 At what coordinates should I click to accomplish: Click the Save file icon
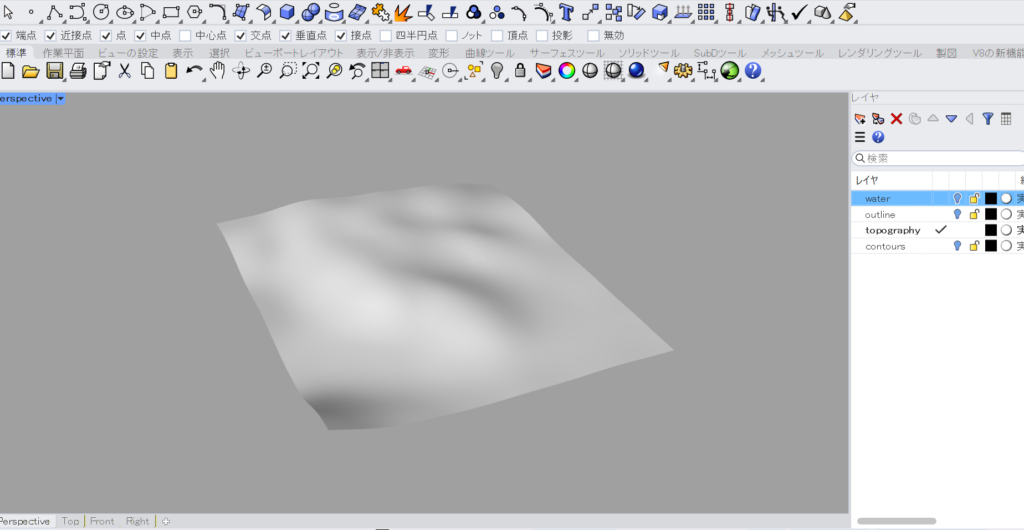(54, 71)
